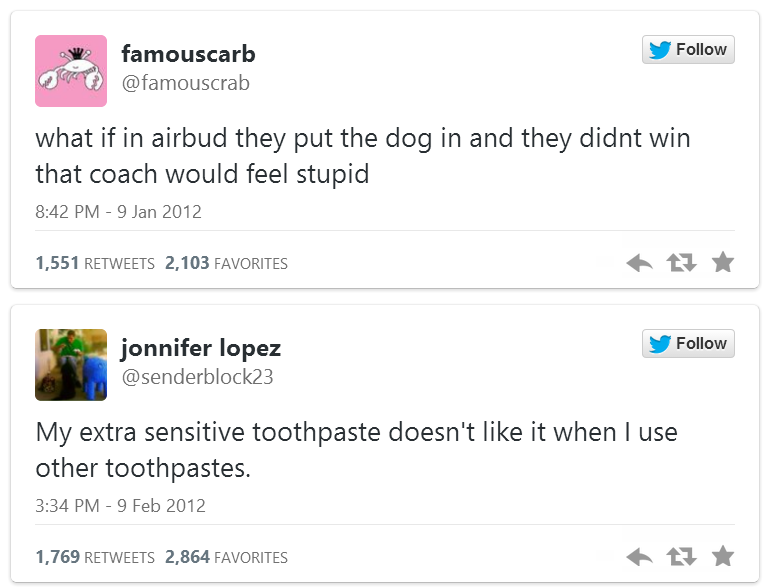769x587 pixels.
Task: View the 2,103 favorites list
Action: (x=226, y=264)
